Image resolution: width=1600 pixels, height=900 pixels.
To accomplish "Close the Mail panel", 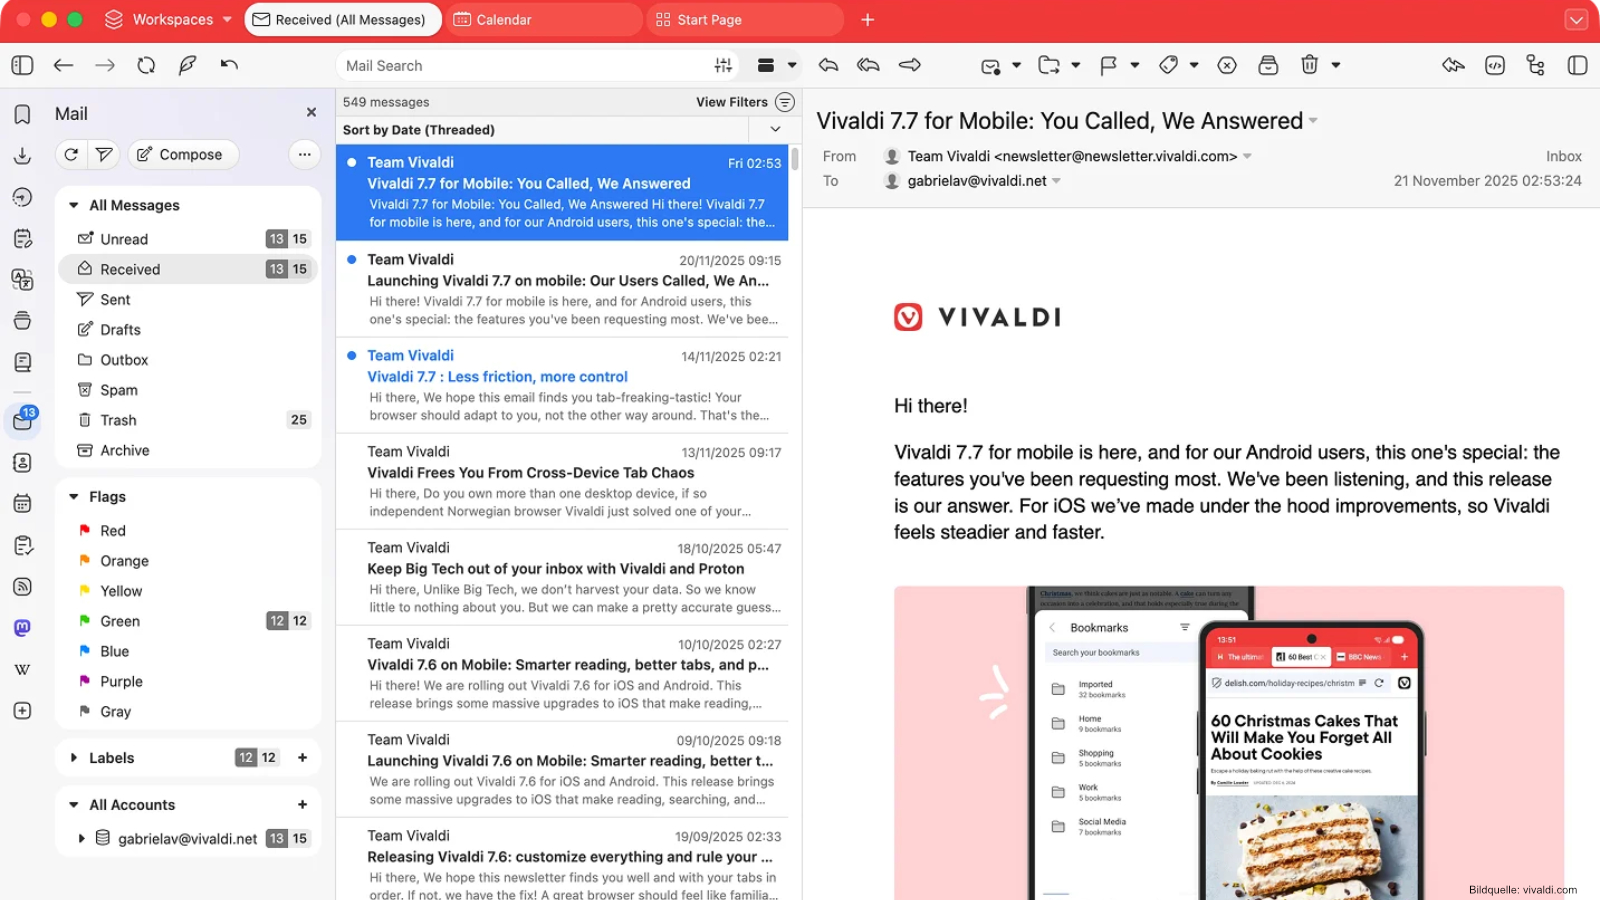I will pyautogui.click(x=311, y=113).
